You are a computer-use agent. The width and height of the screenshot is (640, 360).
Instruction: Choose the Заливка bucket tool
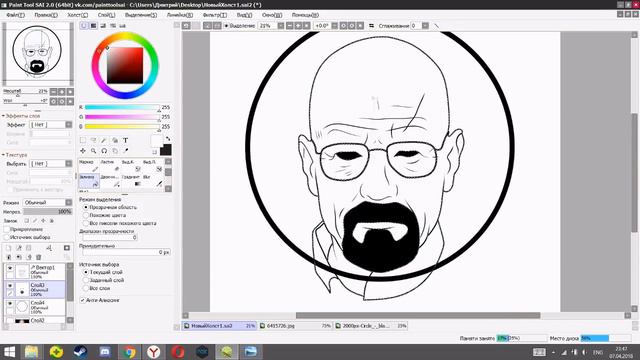pyautogui.click(x=89, y=181)
